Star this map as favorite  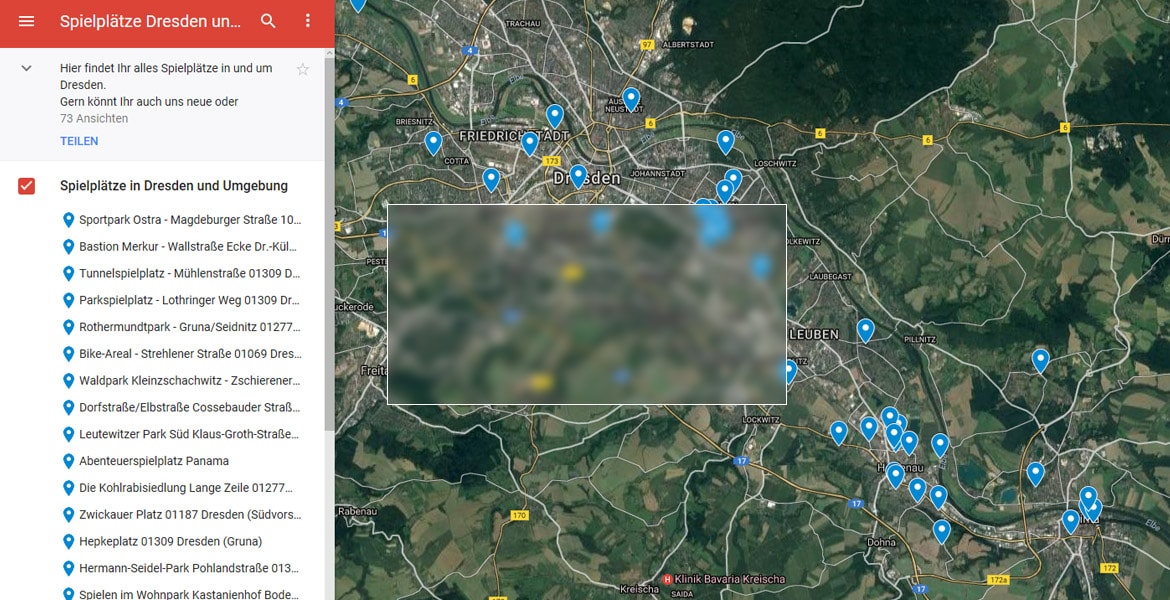[x=303, y=69]
